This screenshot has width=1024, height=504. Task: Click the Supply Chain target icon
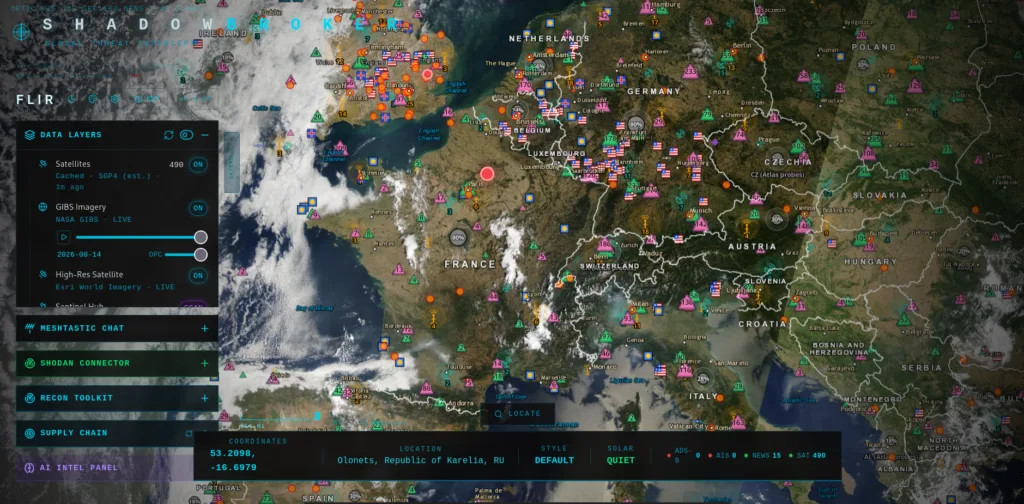[x=29, y=433]
